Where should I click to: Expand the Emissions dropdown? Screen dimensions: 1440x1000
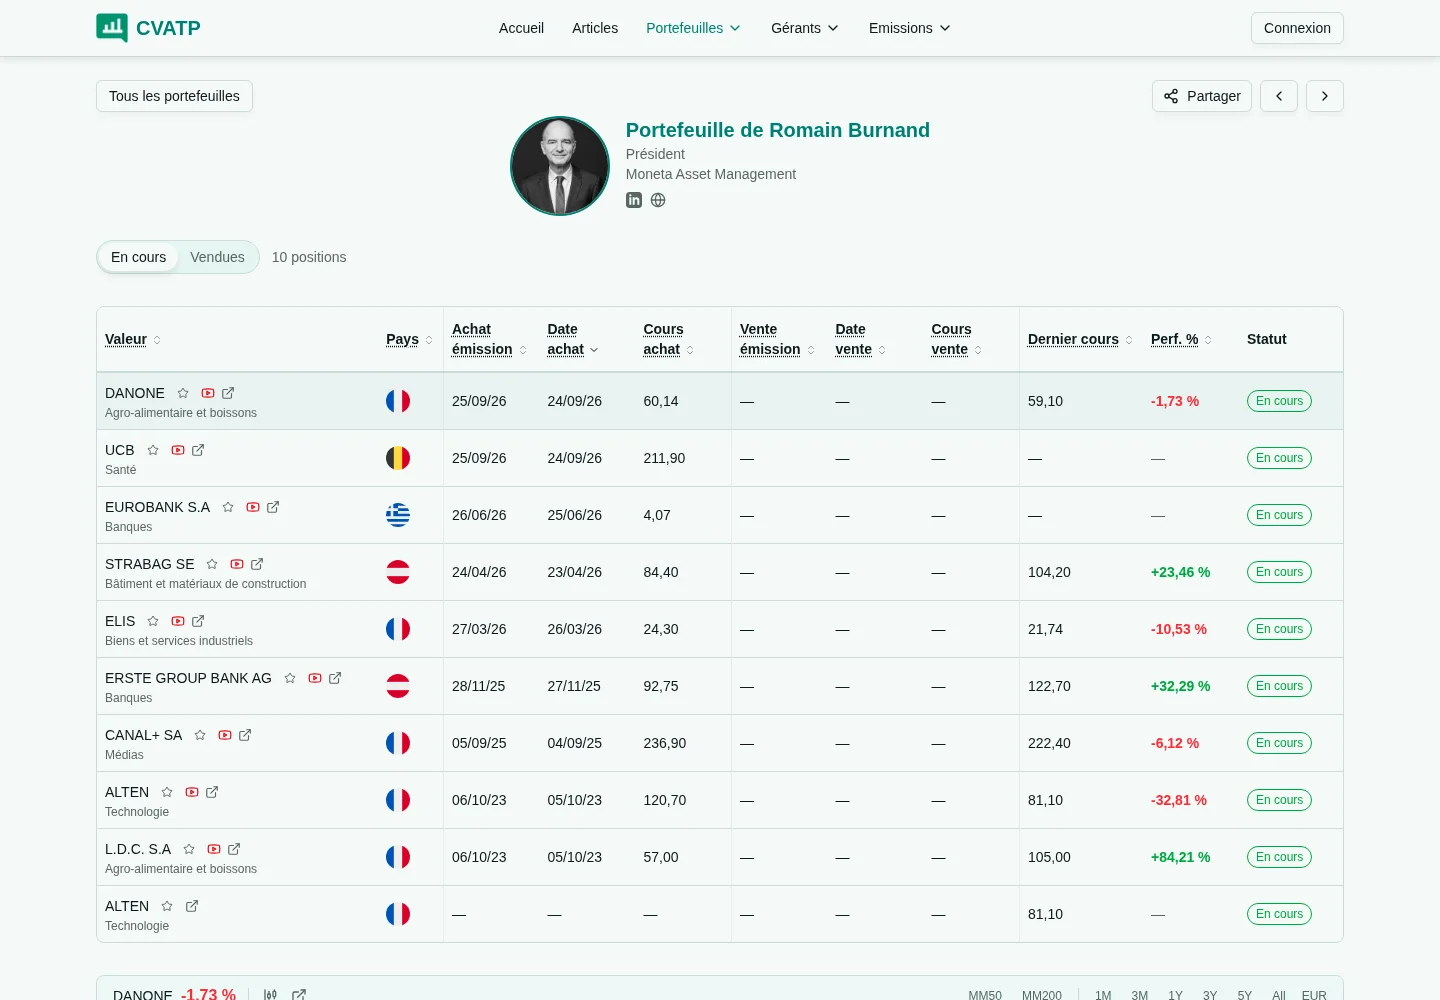coord(910,28)
